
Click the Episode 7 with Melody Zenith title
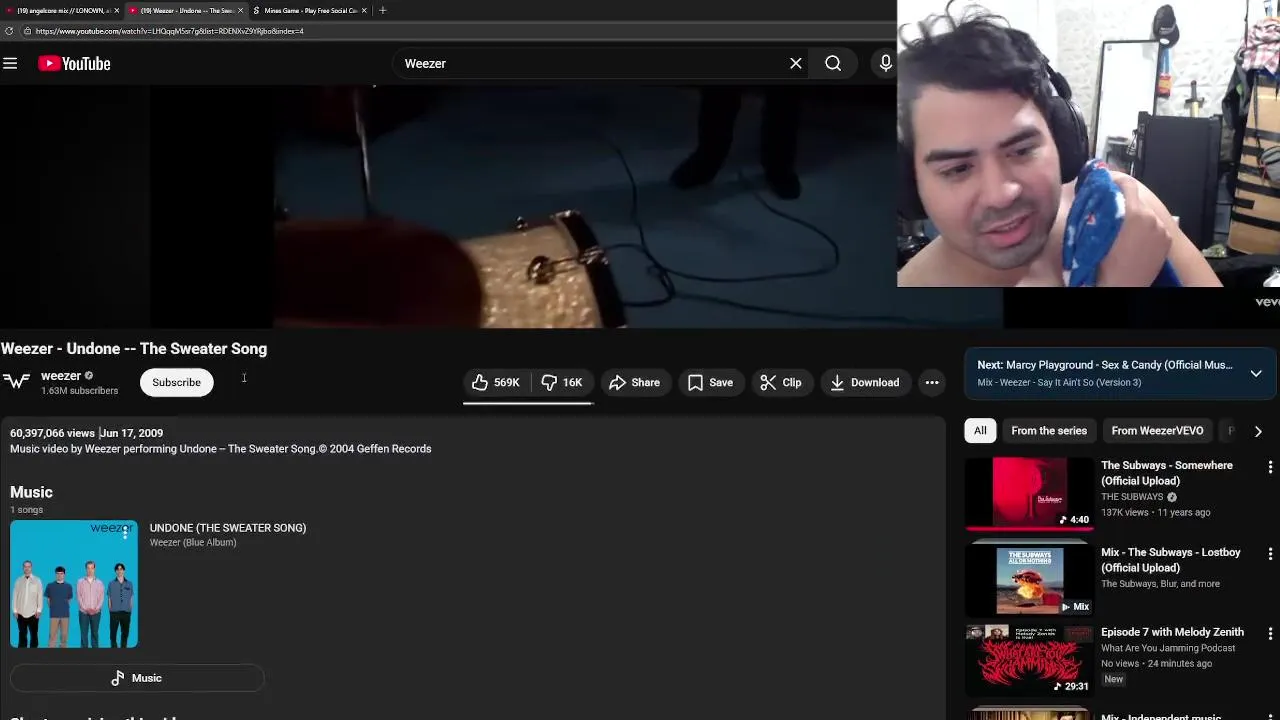[x=1172, y=632]
